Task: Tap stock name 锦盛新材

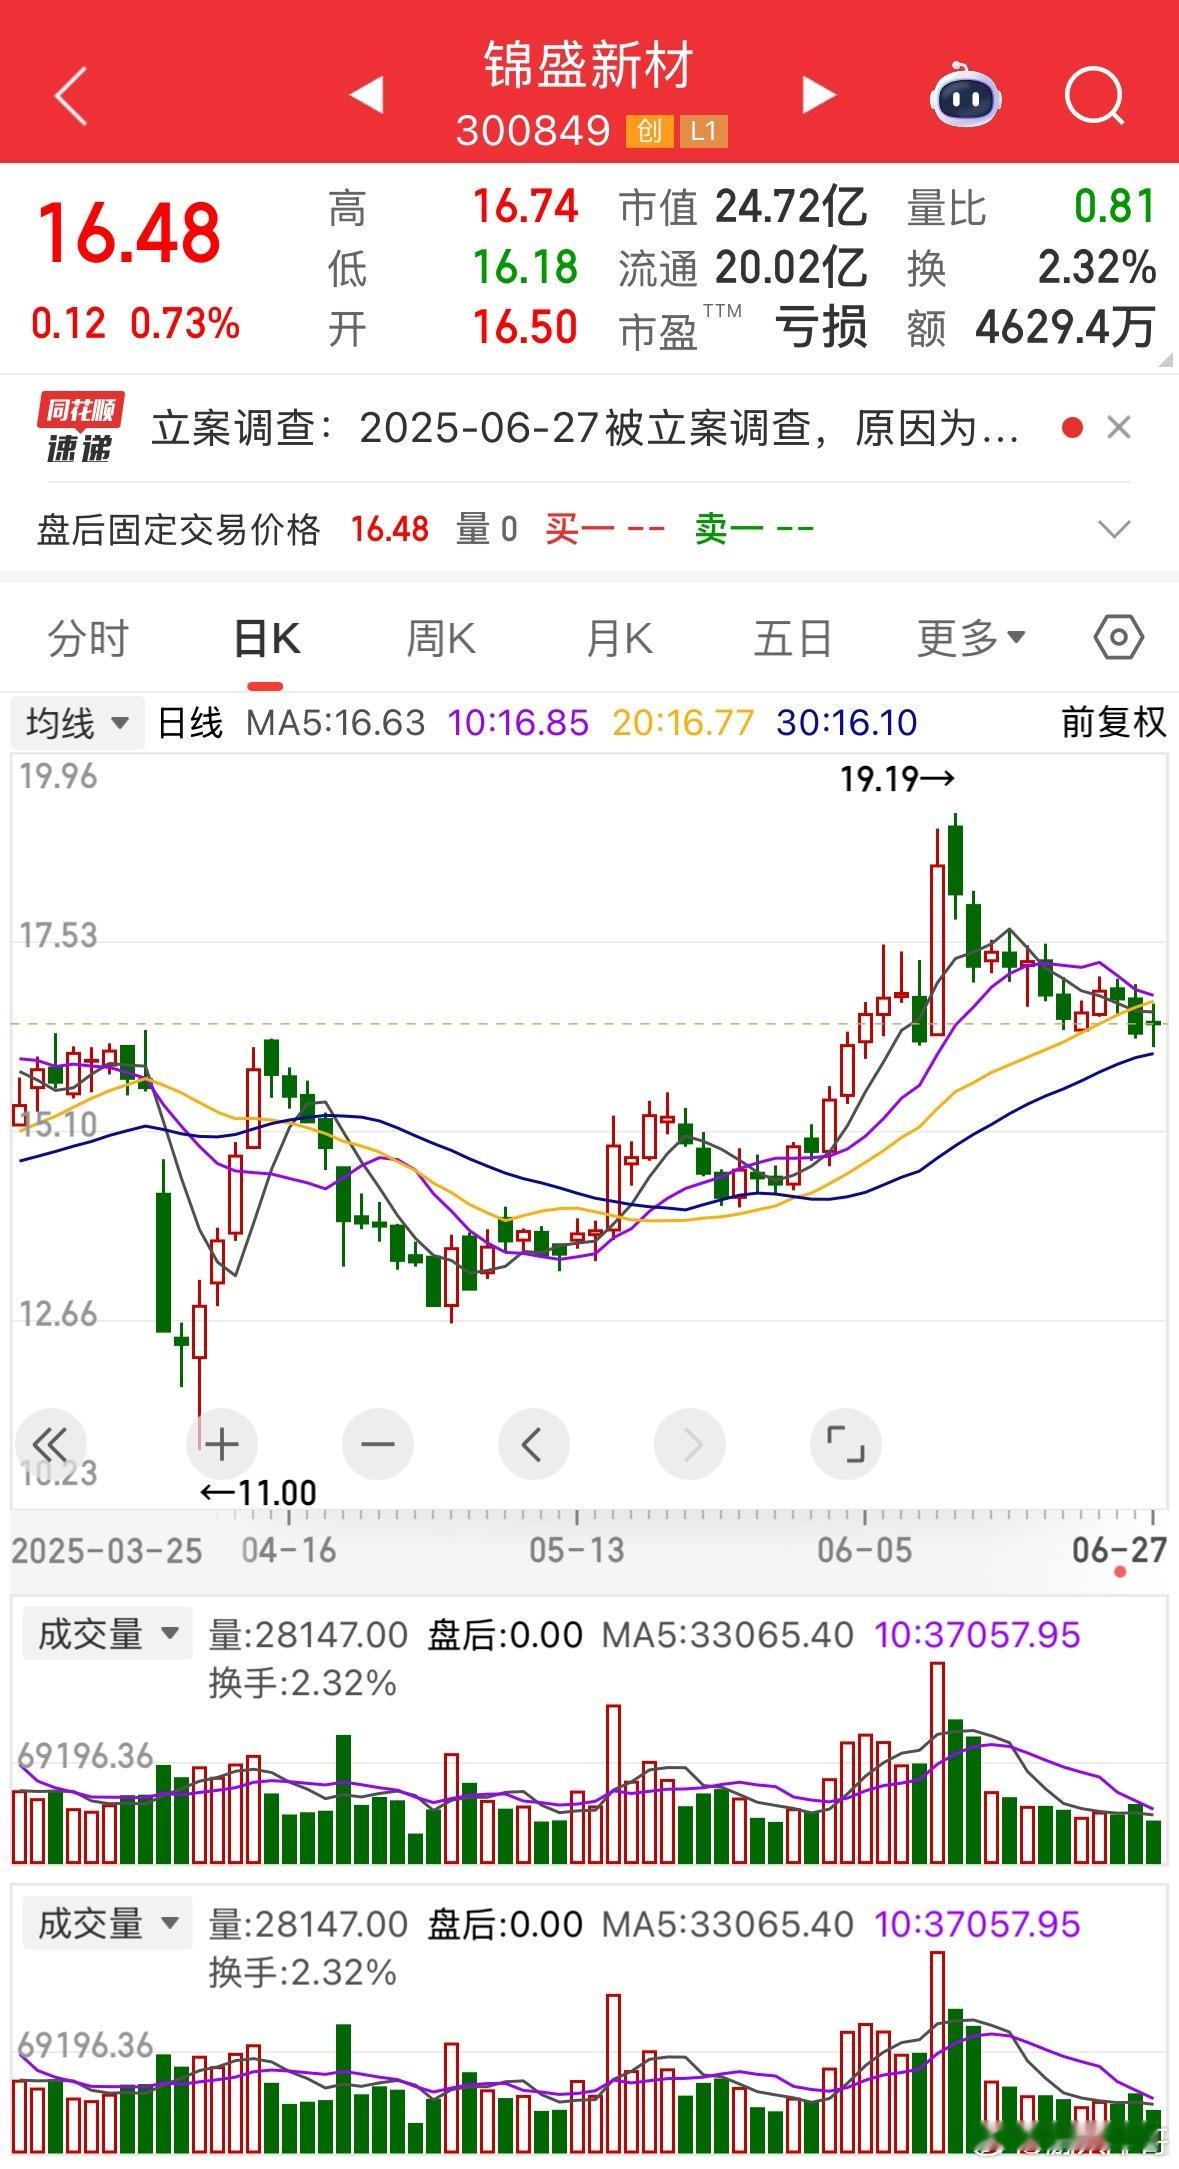Action: coord(589,66)
